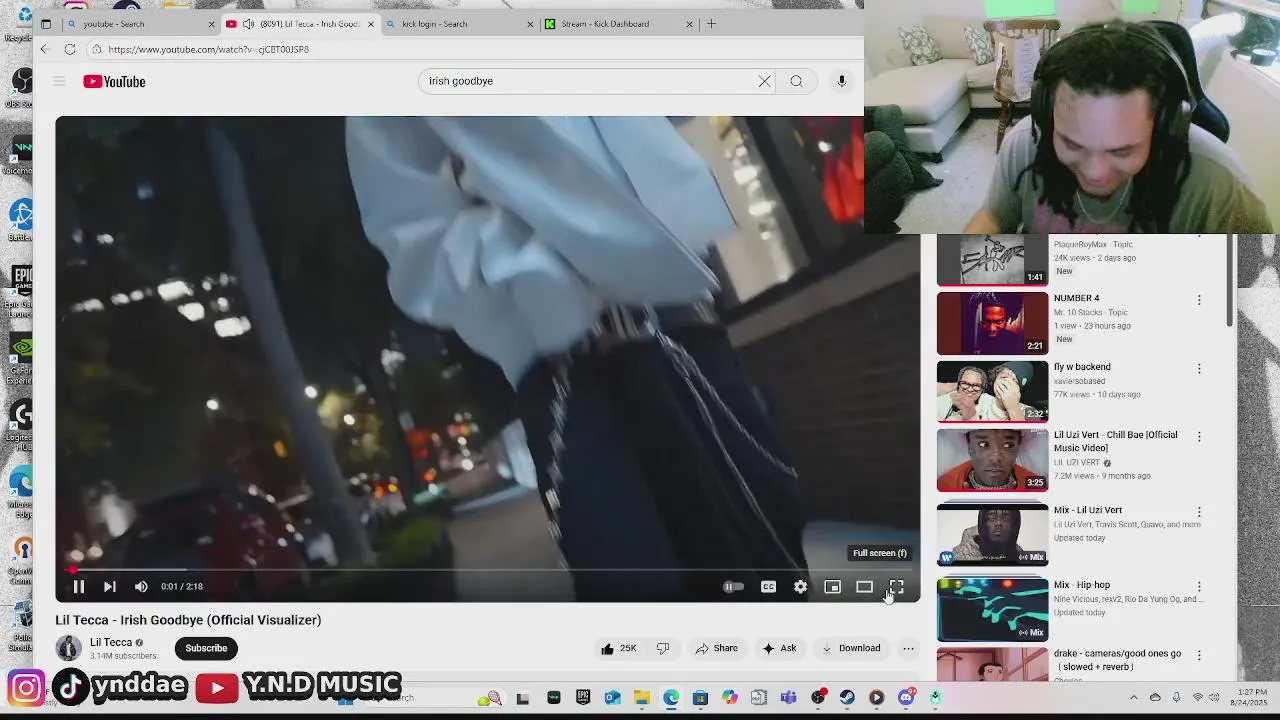
Task: Open the NUMBER 4 video thumbnail
Action: coord(992,323)
